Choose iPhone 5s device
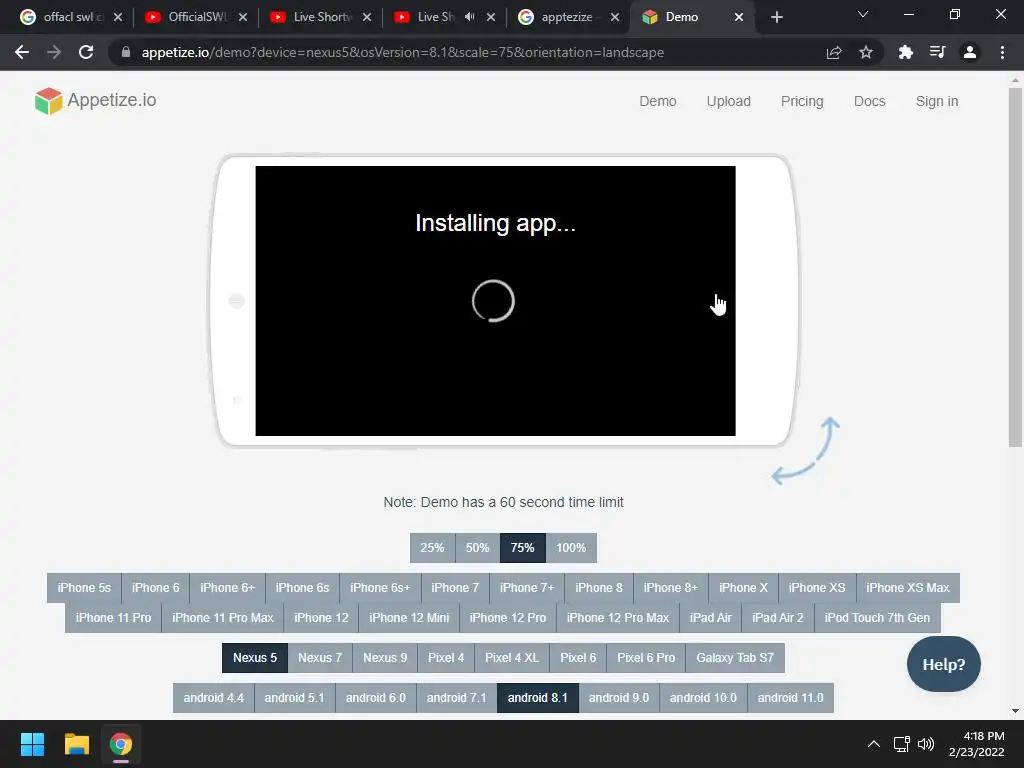The width and height of the screenshot is (1024, 768). pos(84,588)
